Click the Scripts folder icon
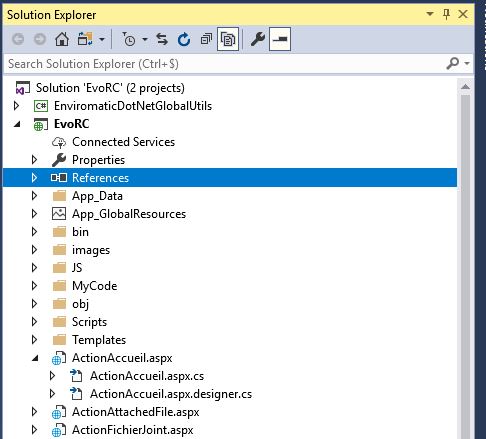The width and height of the screenshot is (486, 439). click(x=59, y=322)
